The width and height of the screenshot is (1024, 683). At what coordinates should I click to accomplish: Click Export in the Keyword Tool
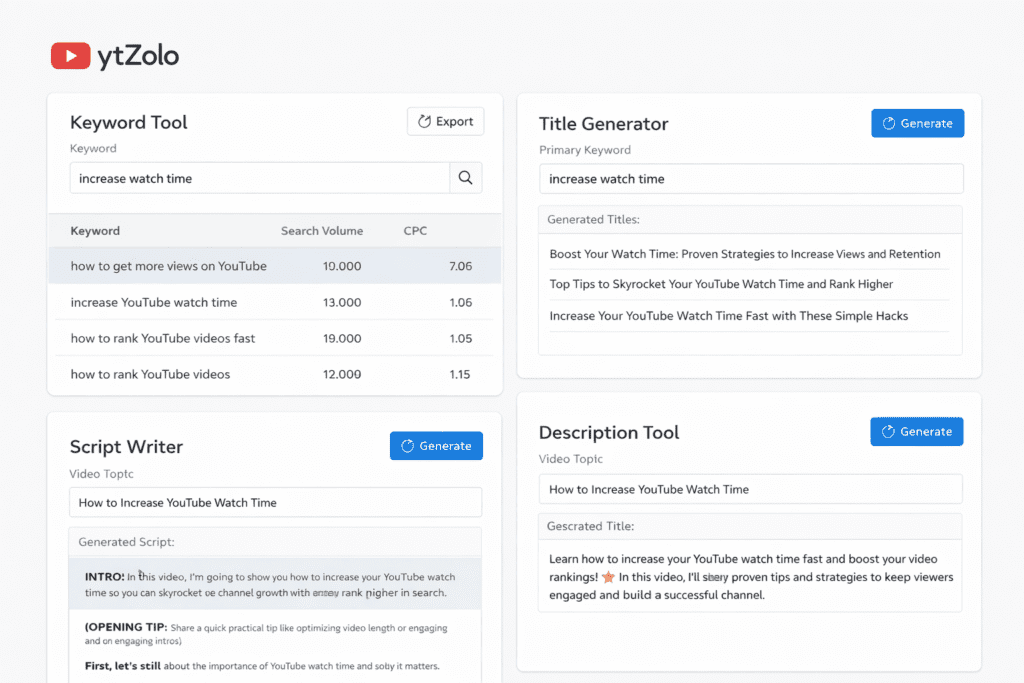pyautogui.click(x=445, y=121)
